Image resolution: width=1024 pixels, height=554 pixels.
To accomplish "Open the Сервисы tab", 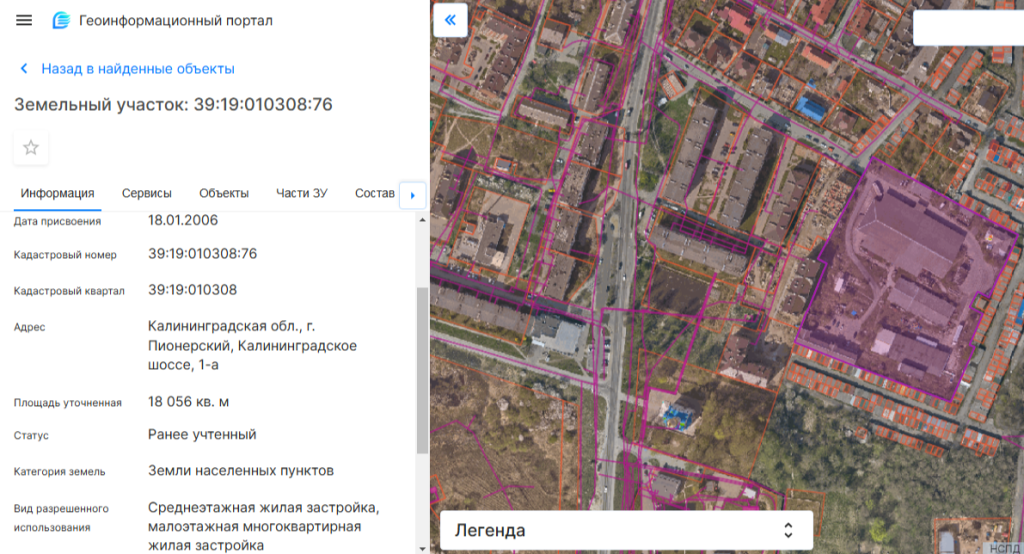I will [x=146, y=193].
